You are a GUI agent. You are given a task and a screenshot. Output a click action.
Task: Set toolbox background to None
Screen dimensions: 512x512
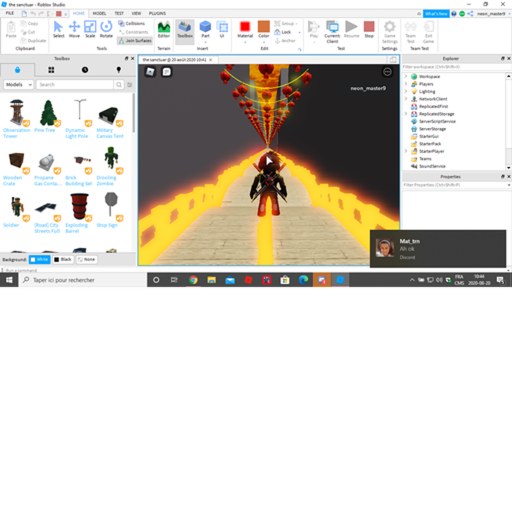pos(86,259)
